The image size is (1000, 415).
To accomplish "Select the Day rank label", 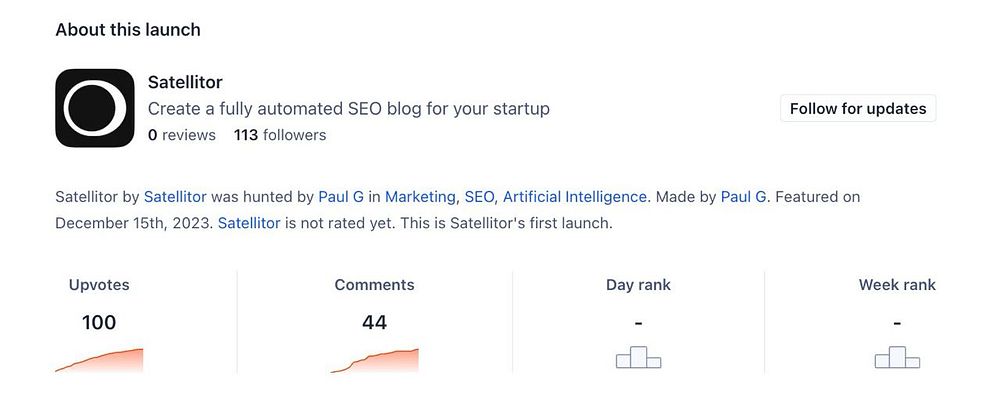I will click(x=638, y=285).
